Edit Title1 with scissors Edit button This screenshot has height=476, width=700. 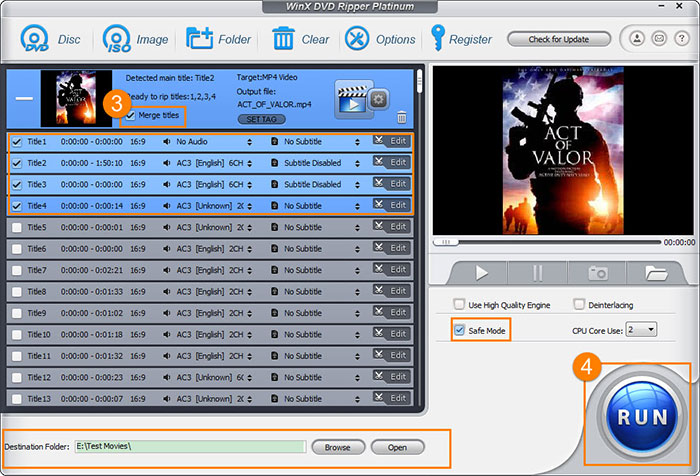click(x=392, y=141)
